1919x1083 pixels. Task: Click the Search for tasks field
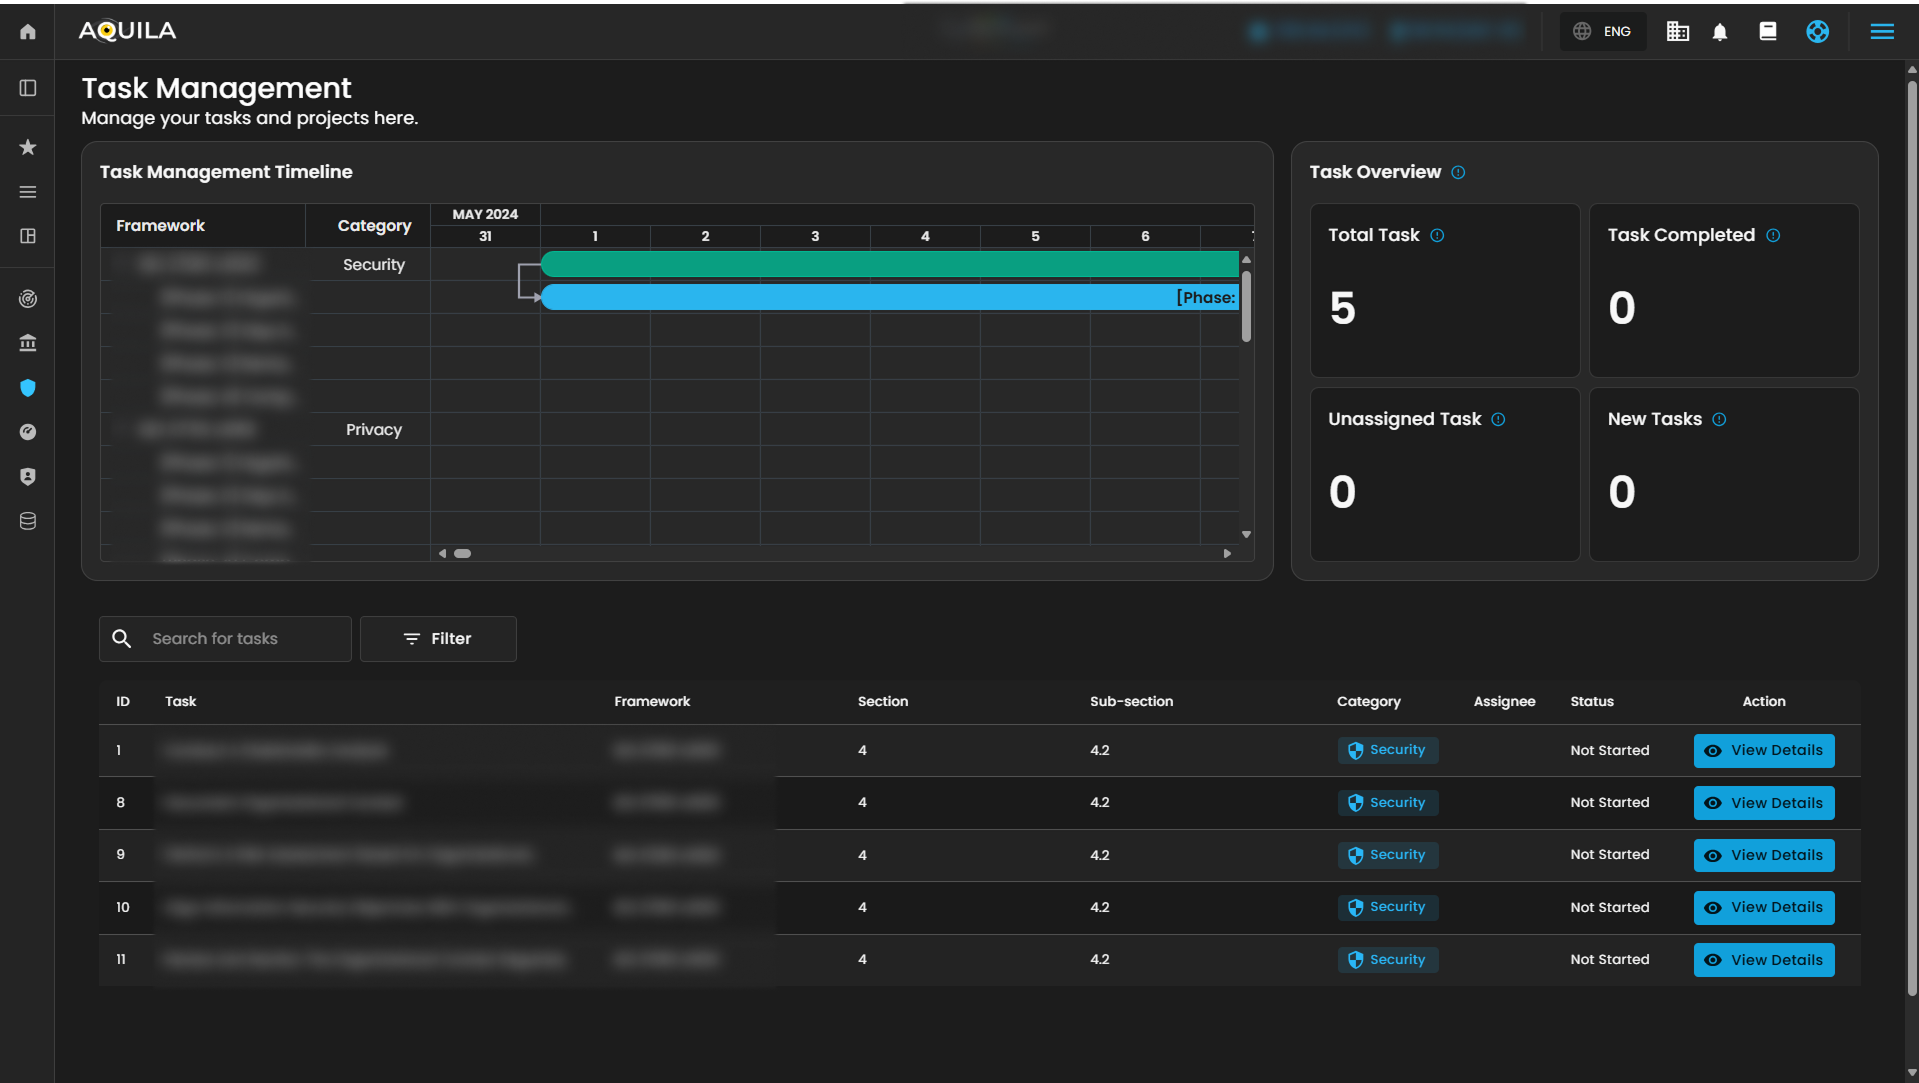pyautogui.click(x=240, y=639)
